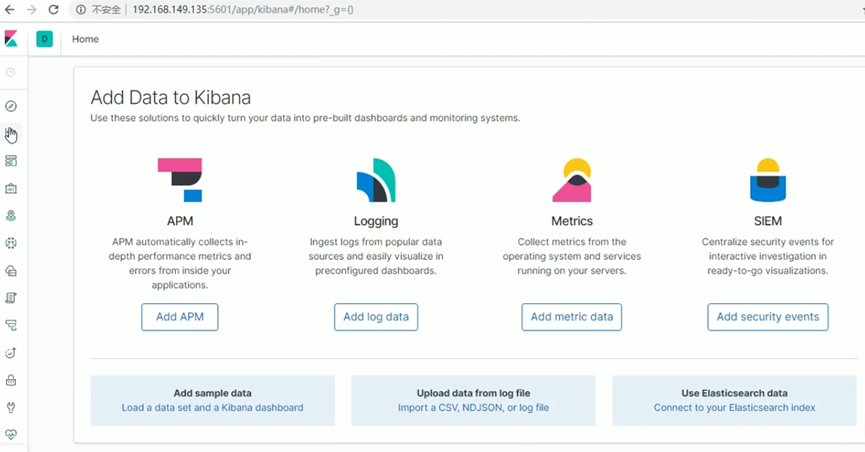The width and height of the screenshot is (865, 452).
Task: Click the Use Elasticsearch data heading
Action: (734, 393)
